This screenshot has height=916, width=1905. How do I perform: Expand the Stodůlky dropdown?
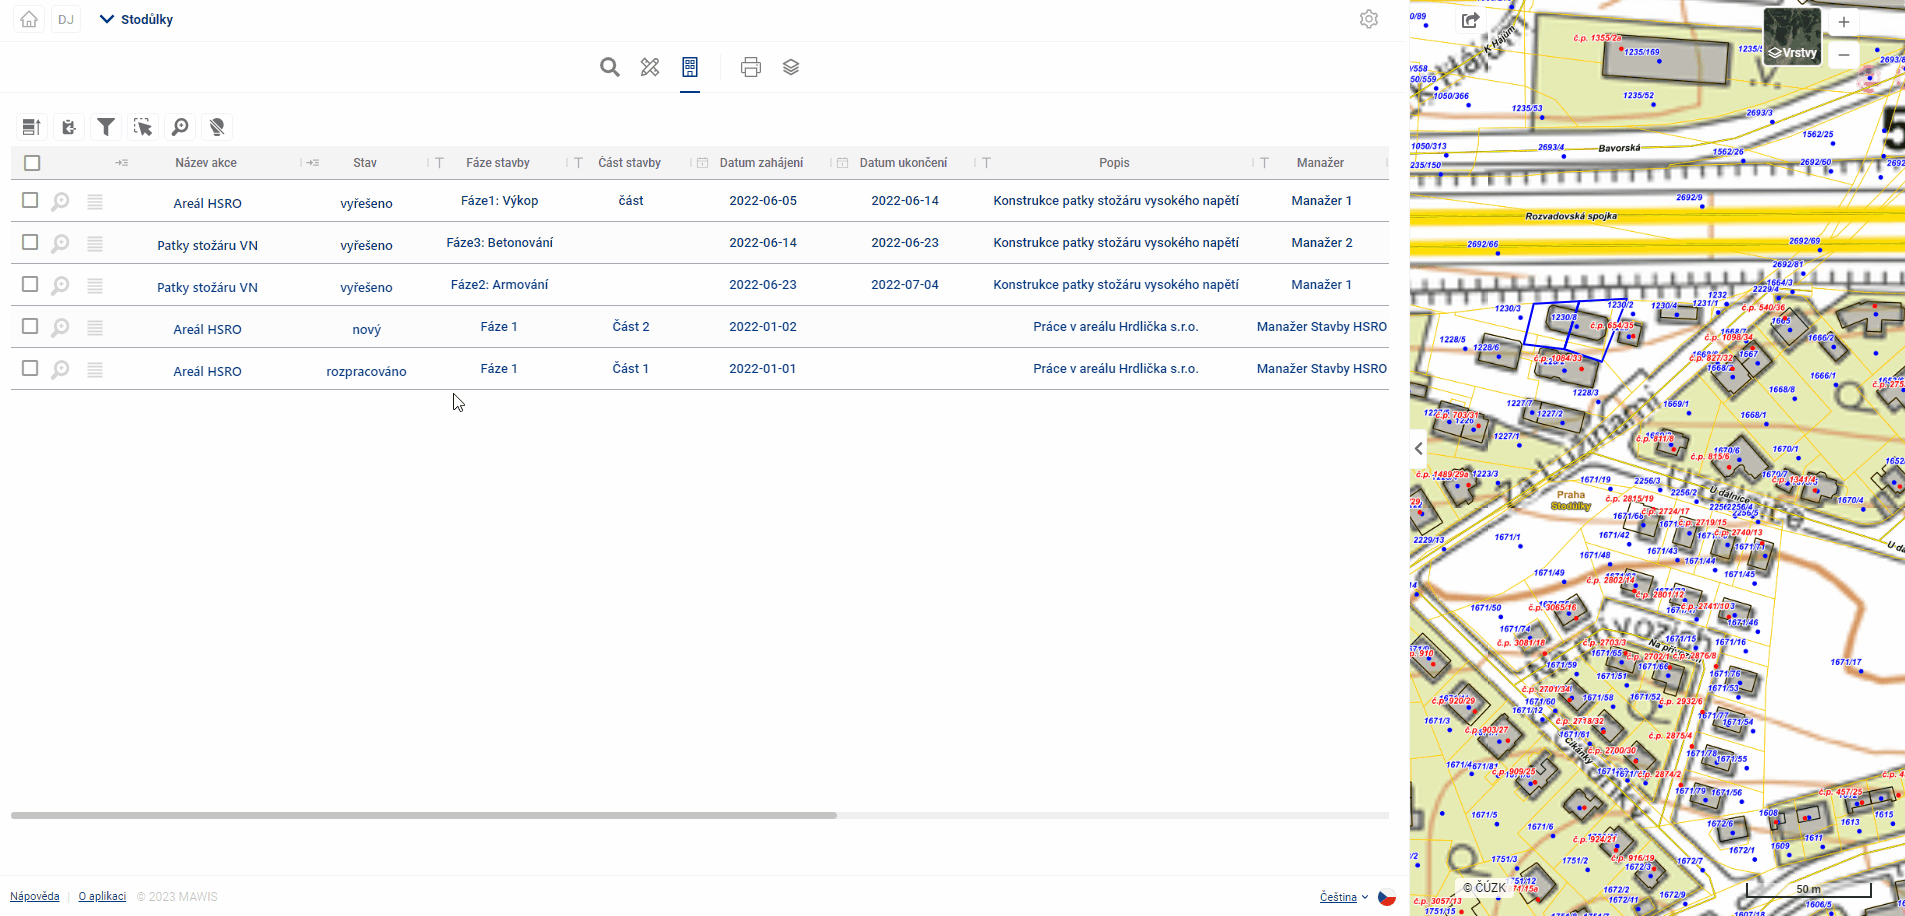point(137,19)
